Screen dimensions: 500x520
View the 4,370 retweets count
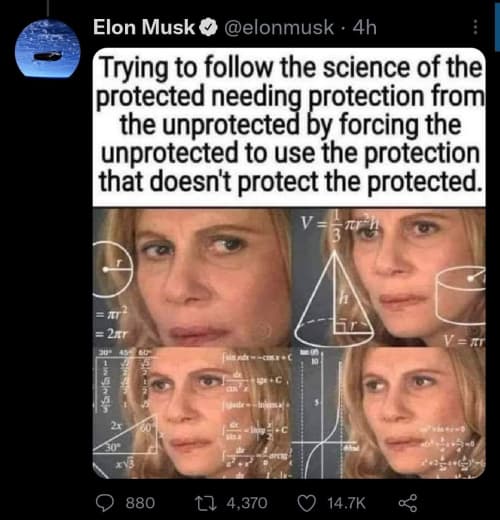(x=247, y=503)
